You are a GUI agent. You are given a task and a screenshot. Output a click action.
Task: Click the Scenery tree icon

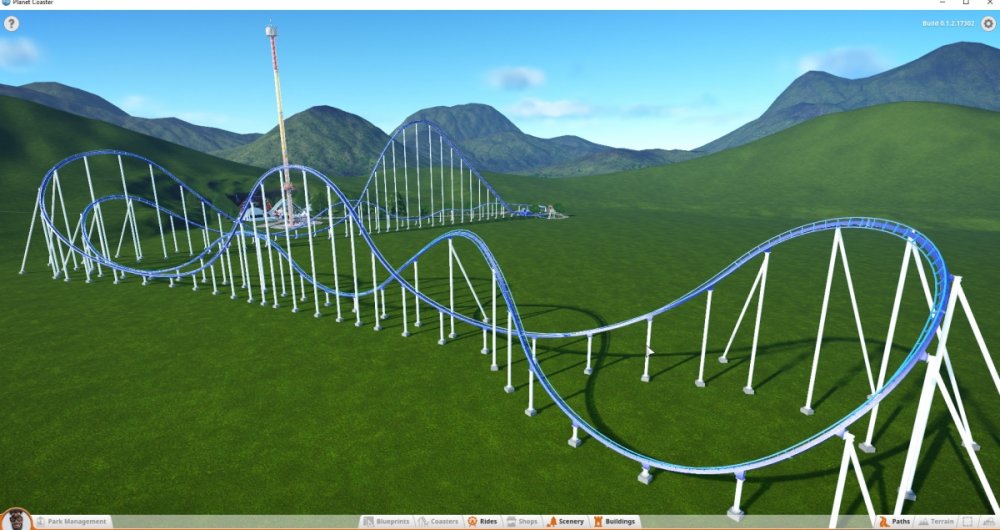pos(551,522)
